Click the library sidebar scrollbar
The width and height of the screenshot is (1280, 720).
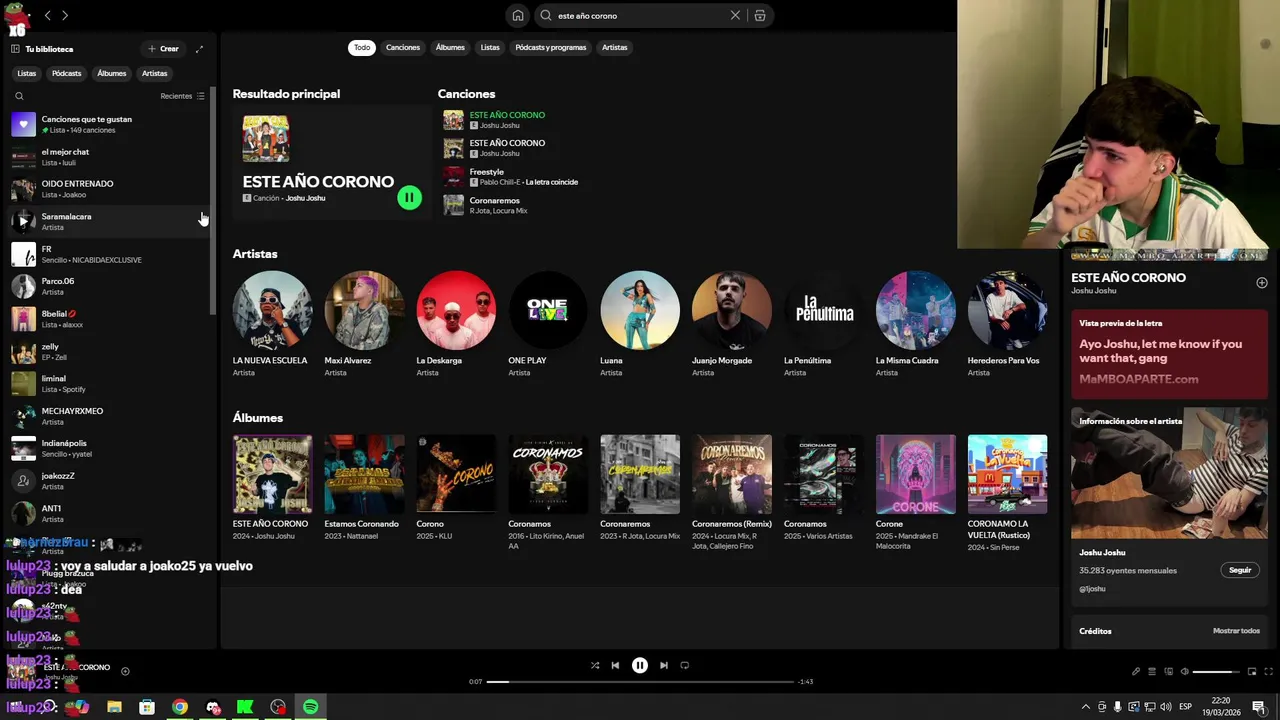point(212,200)
